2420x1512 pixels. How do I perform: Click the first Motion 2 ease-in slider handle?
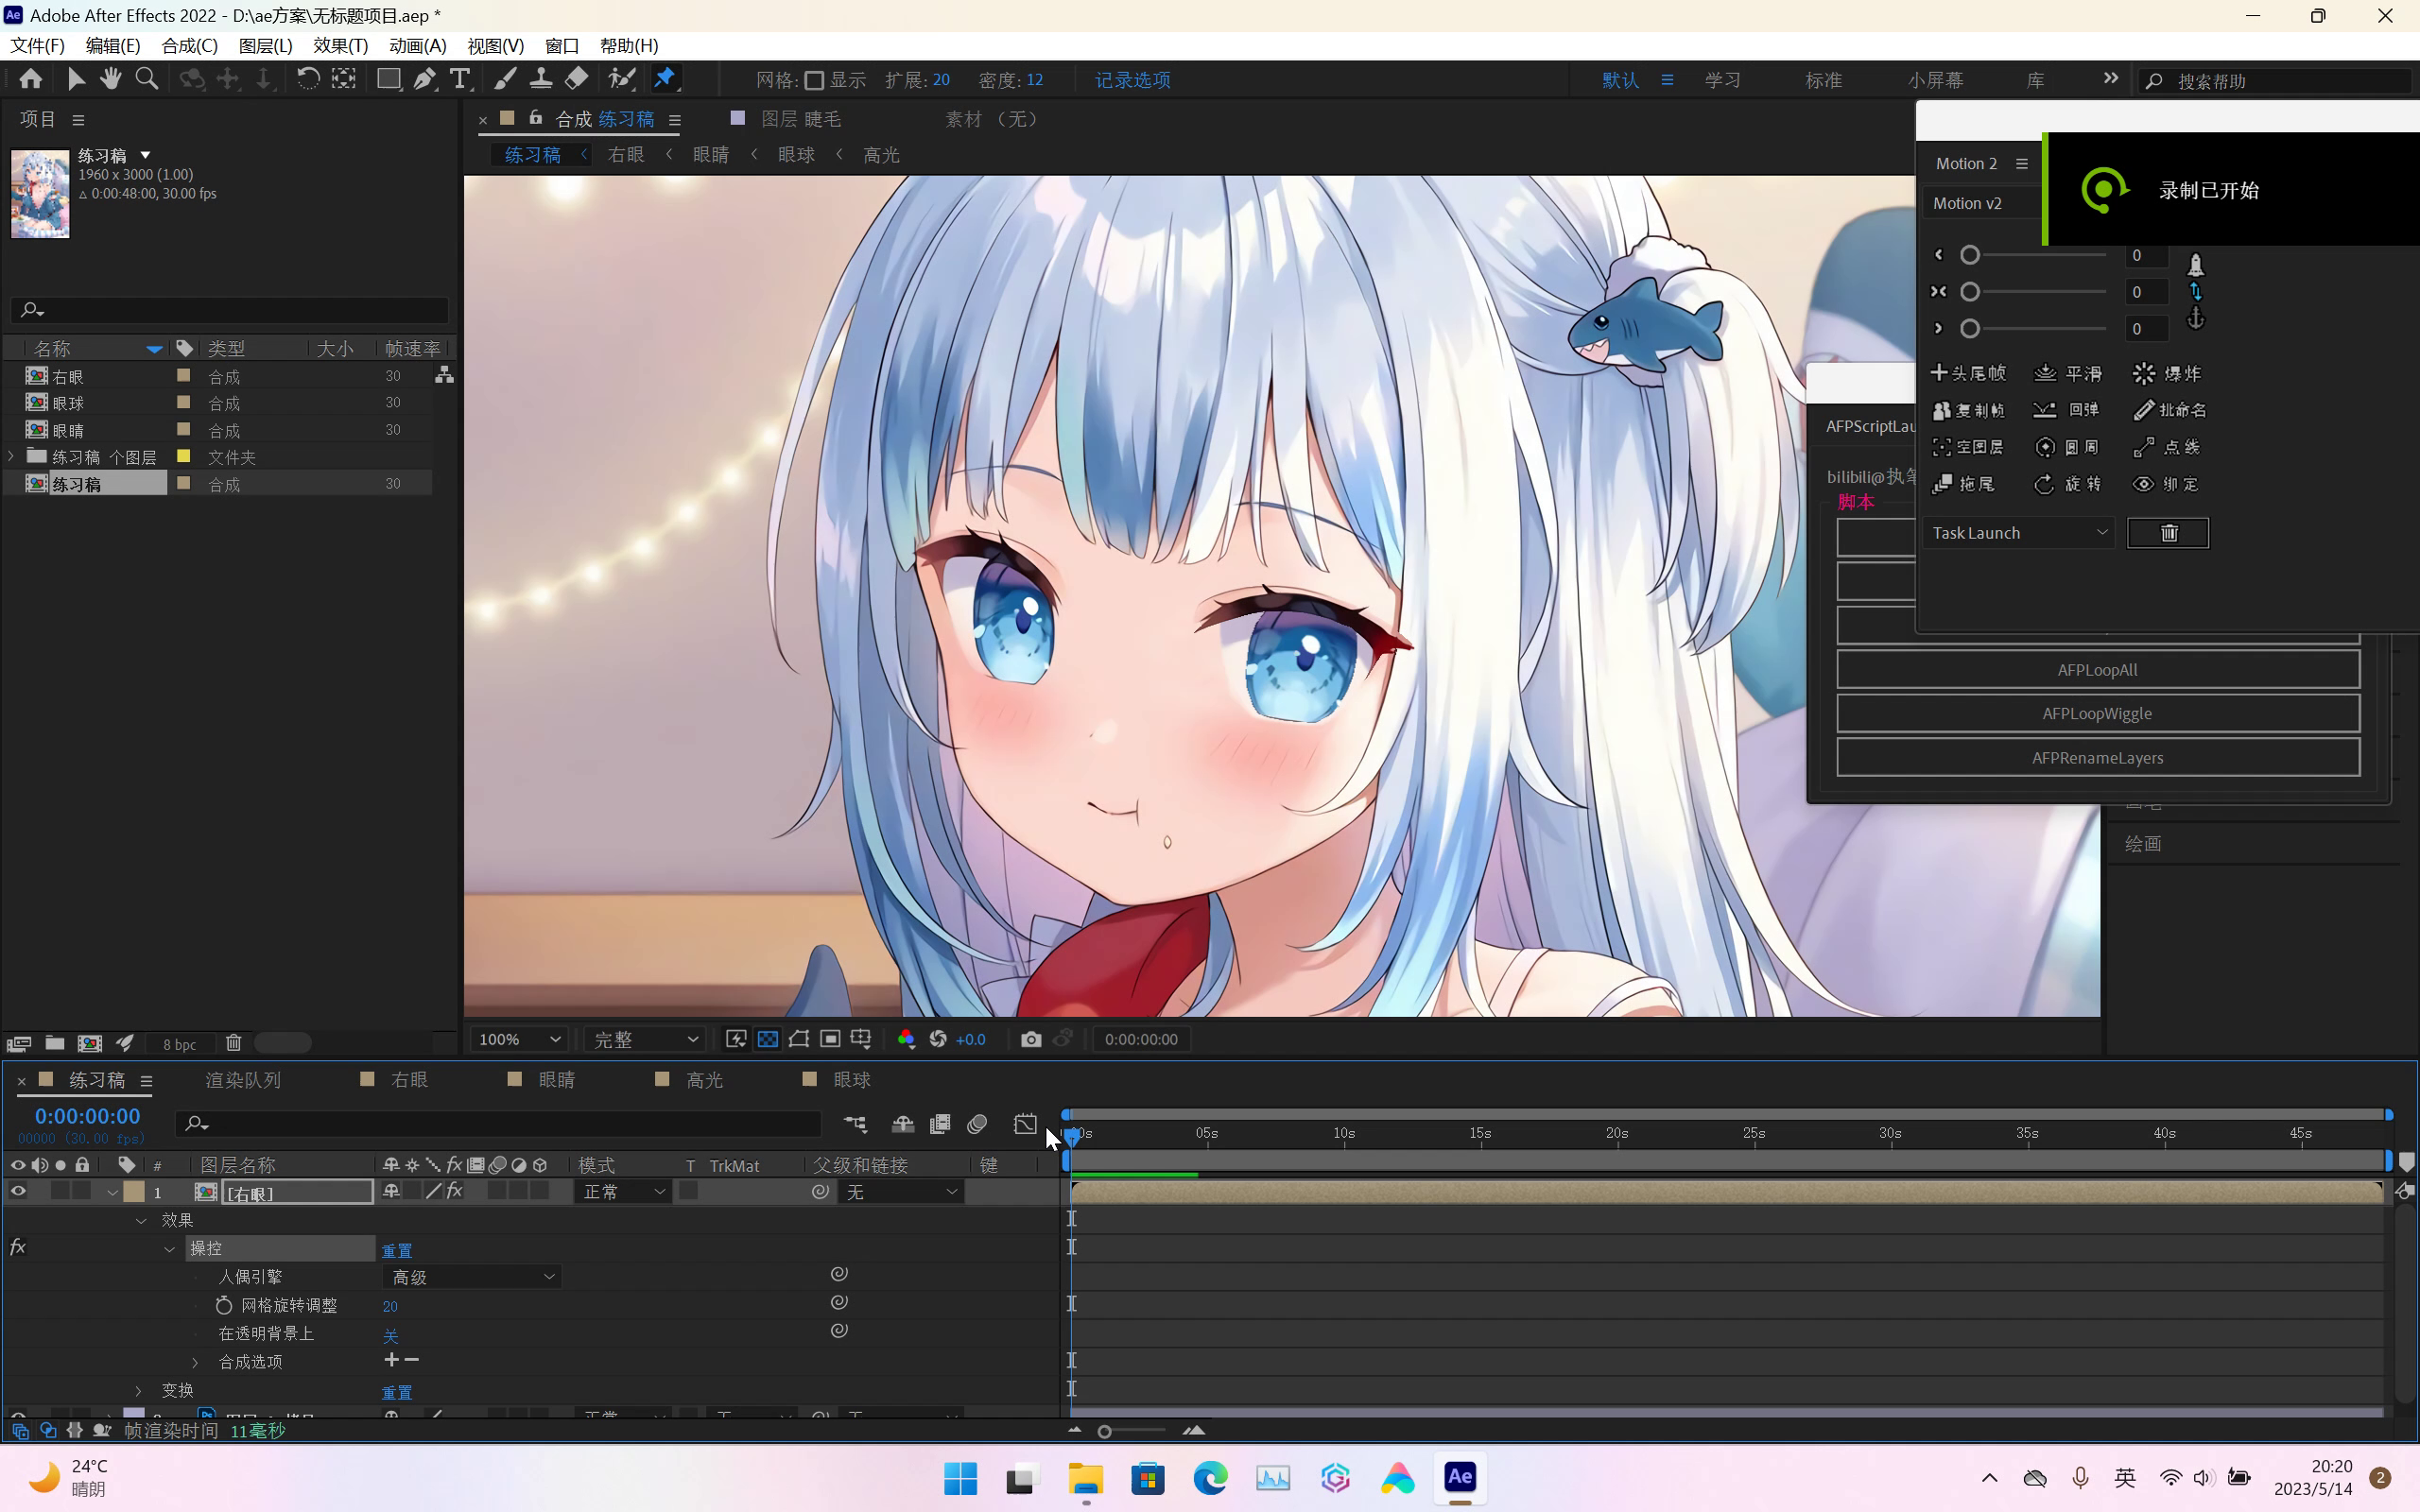point(1970,255)
